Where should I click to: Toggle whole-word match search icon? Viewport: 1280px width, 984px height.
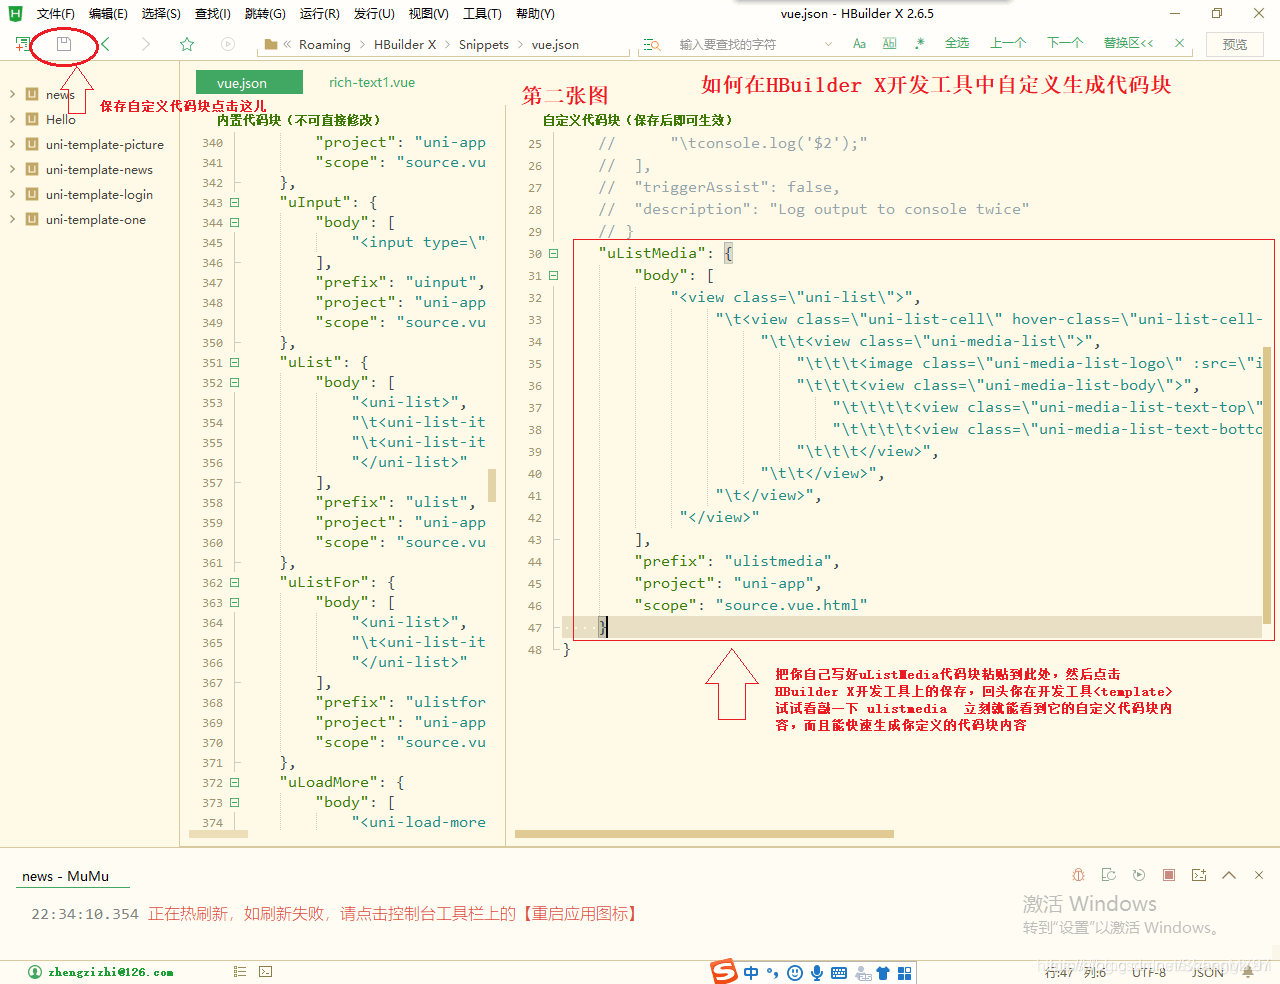tap(890, 44)
